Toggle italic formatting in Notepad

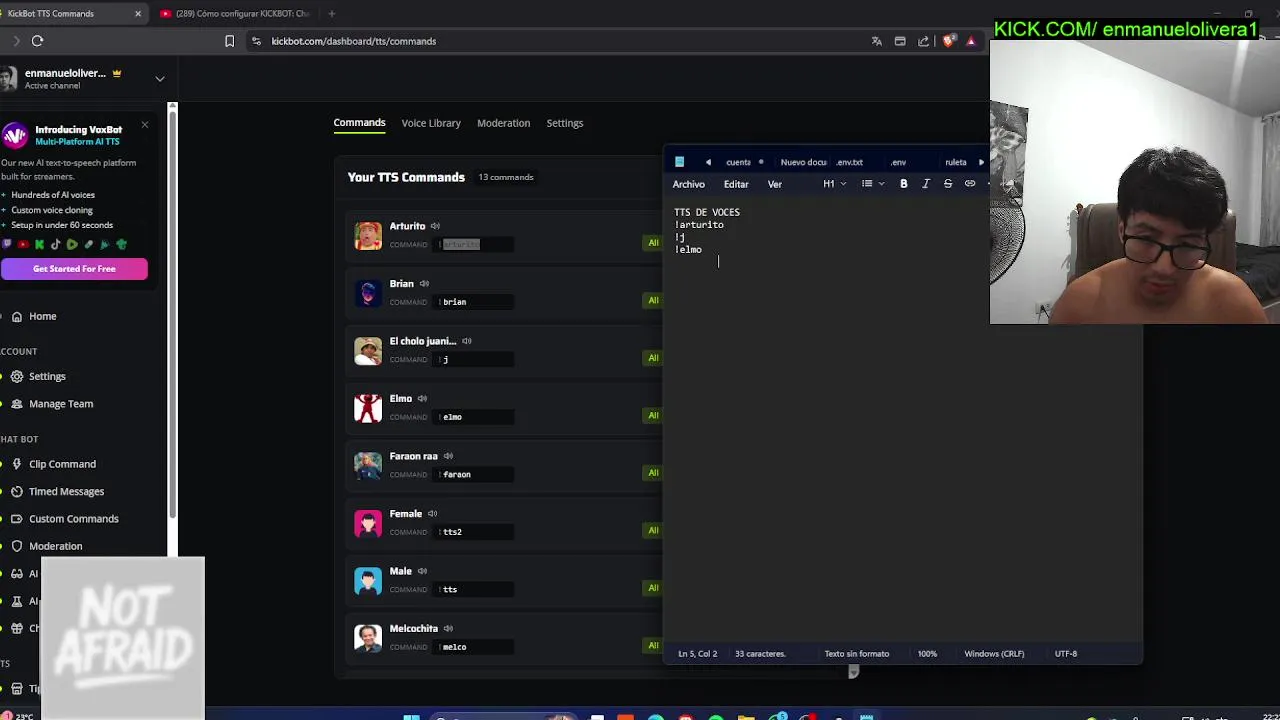tap(926, 184)
